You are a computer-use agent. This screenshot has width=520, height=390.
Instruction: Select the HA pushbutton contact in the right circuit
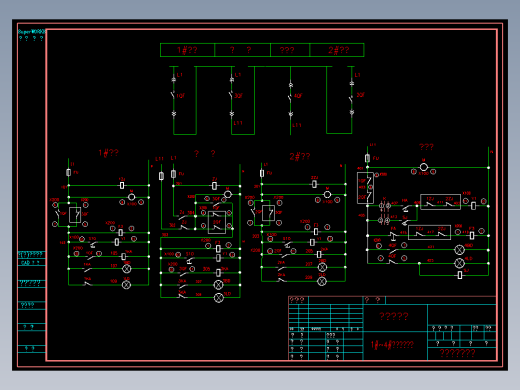(x=406, y=208)
